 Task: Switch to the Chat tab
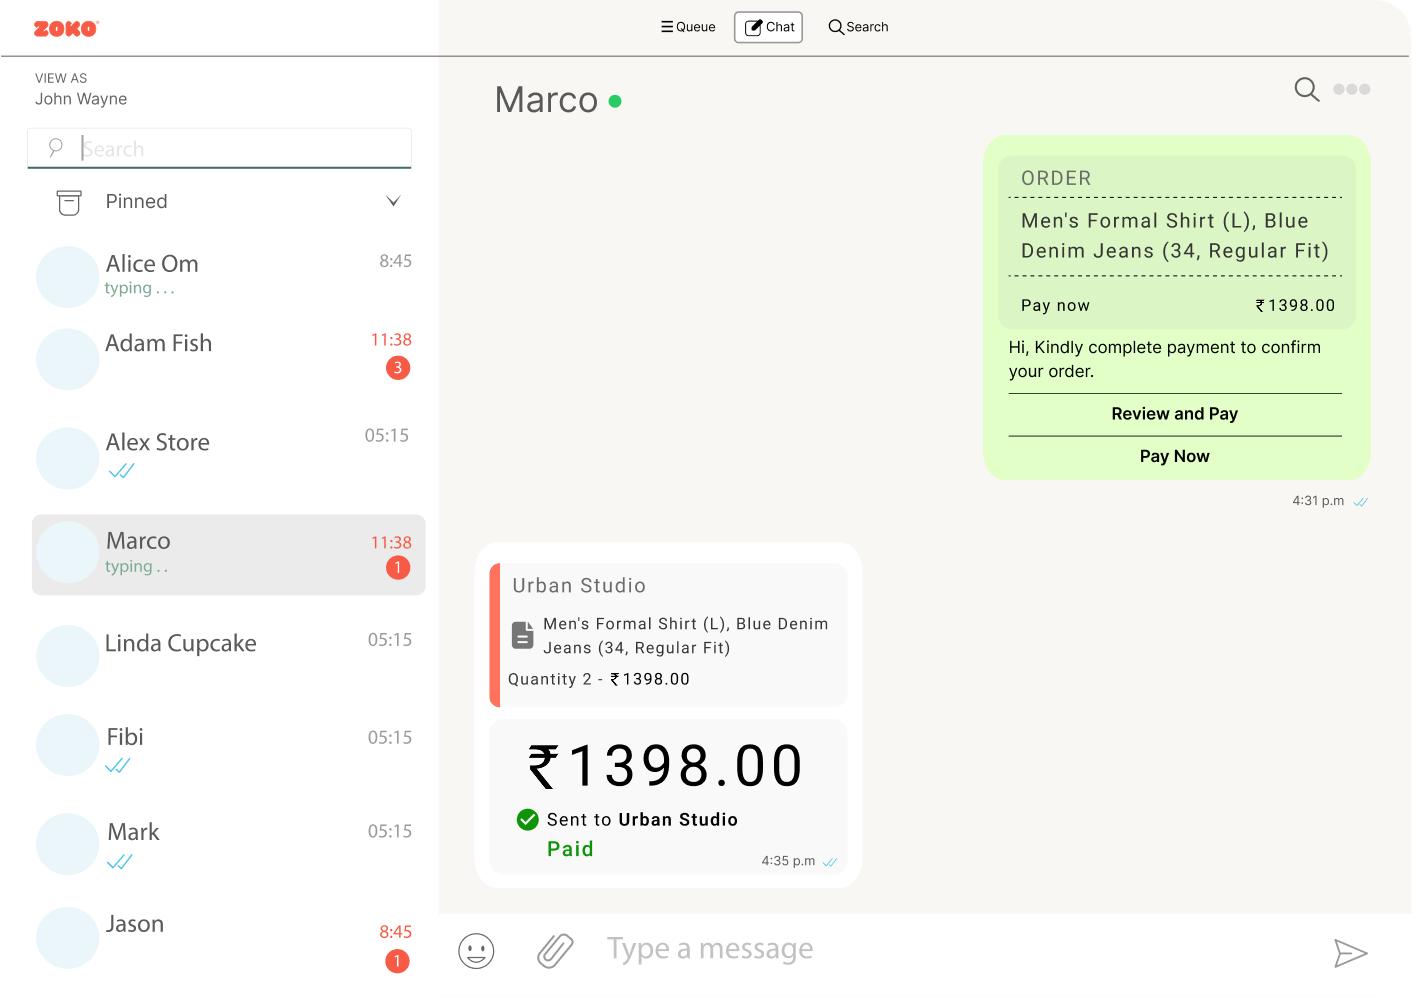pos(768,27)
